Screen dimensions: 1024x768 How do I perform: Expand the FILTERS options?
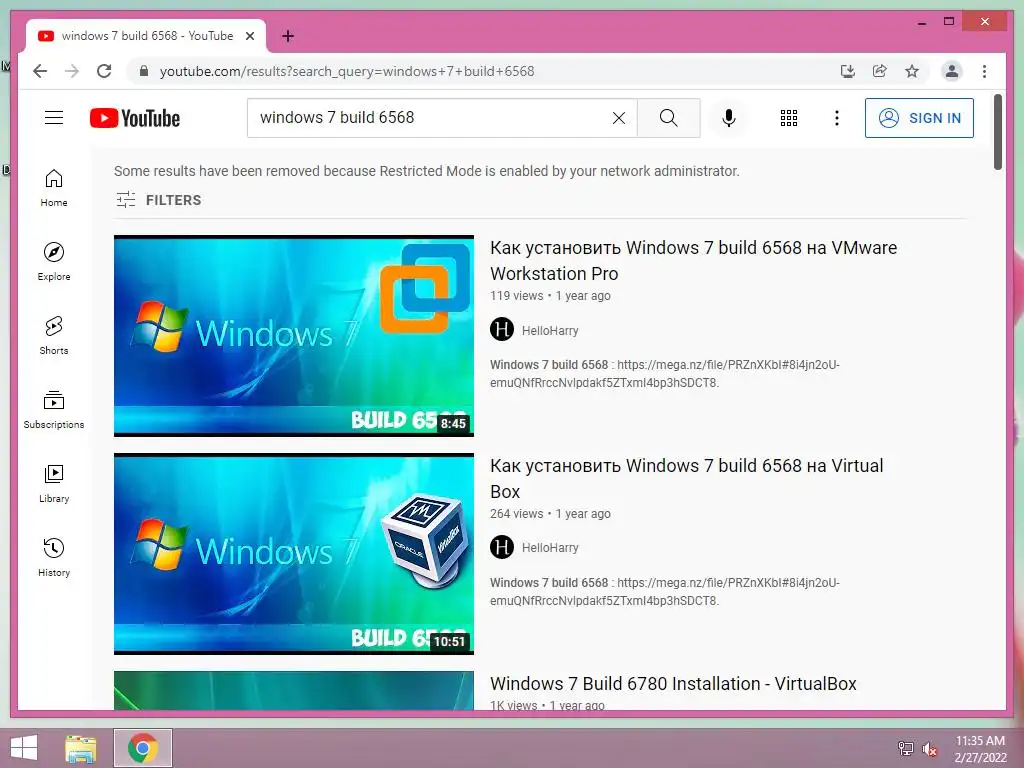click(159, 200)
